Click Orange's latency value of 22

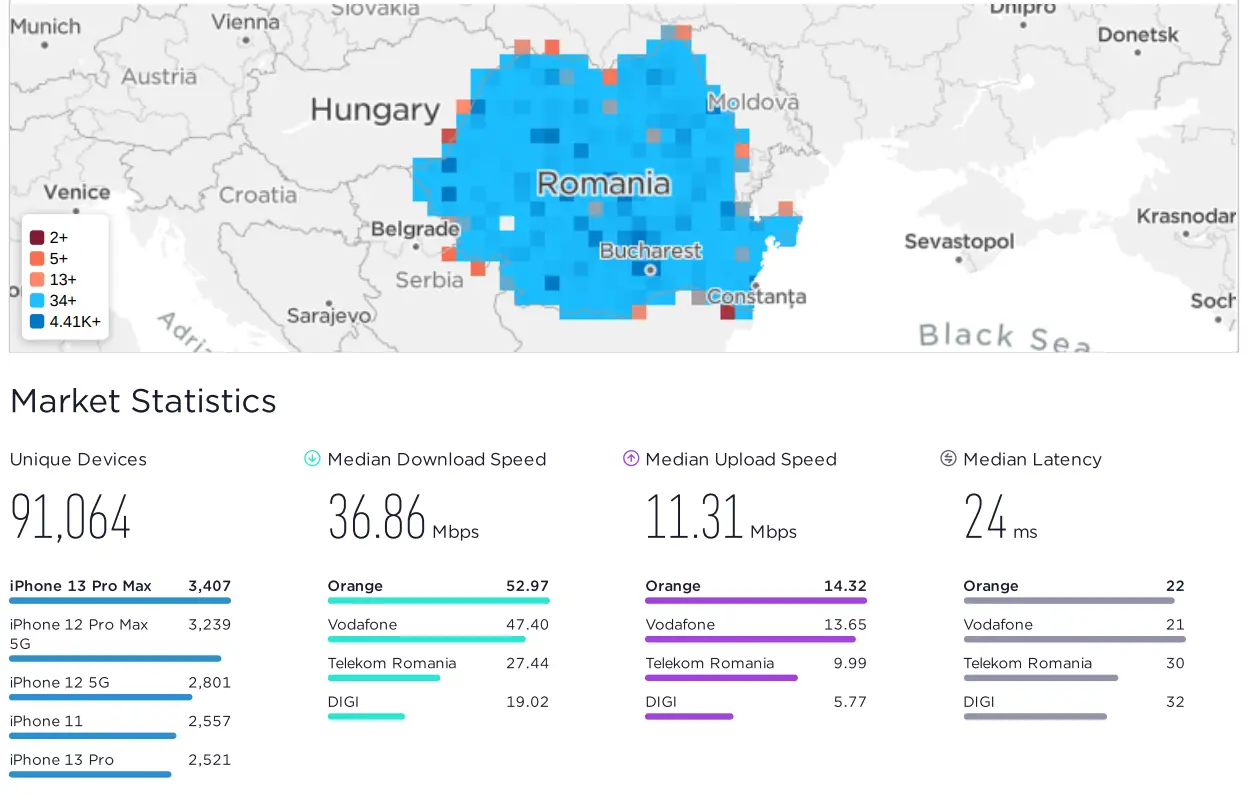coord(1175,586)
